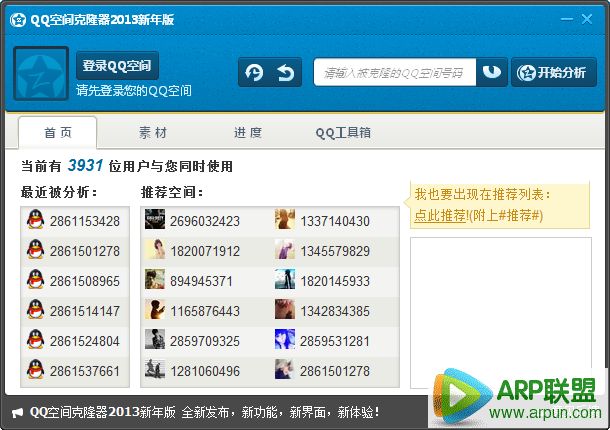Click the undo arrow icon

[286, 72]
